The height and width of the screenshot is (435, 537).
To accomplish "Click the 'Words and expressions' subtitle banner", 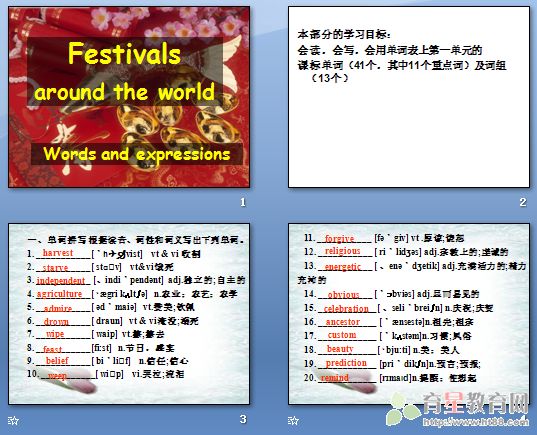I will coord(137,154).
